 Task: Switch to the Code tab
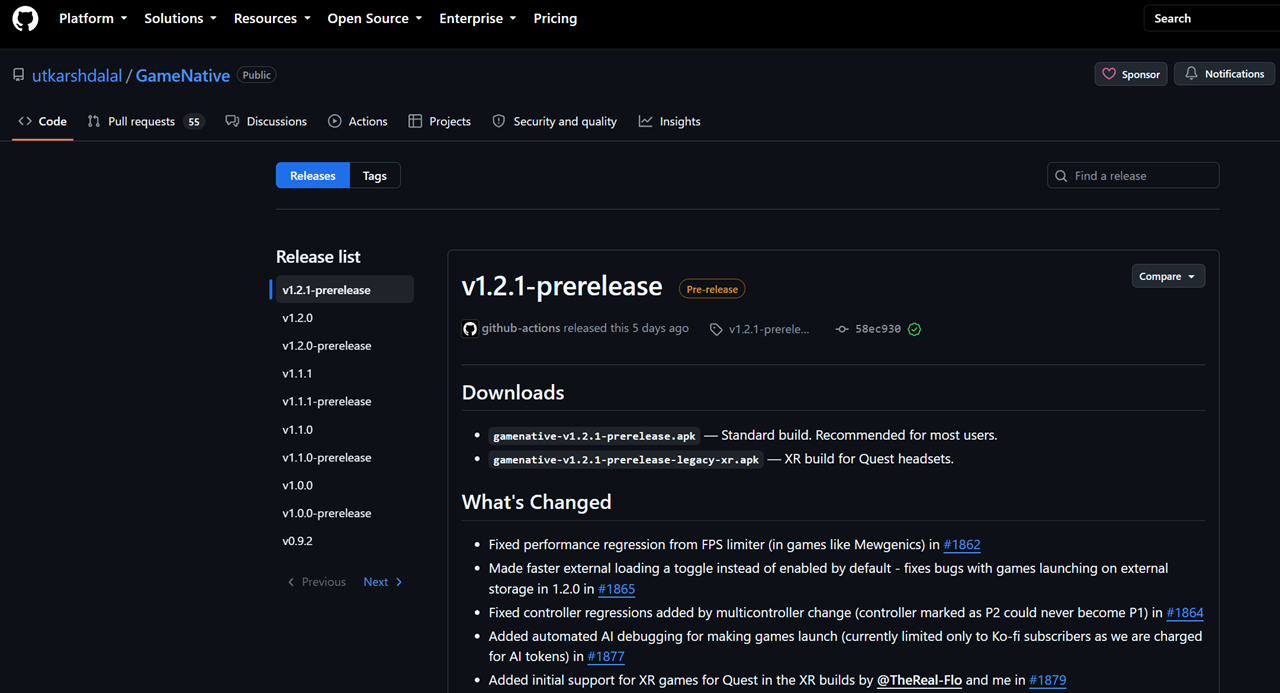pyautogui.click(x=43, y=121)
